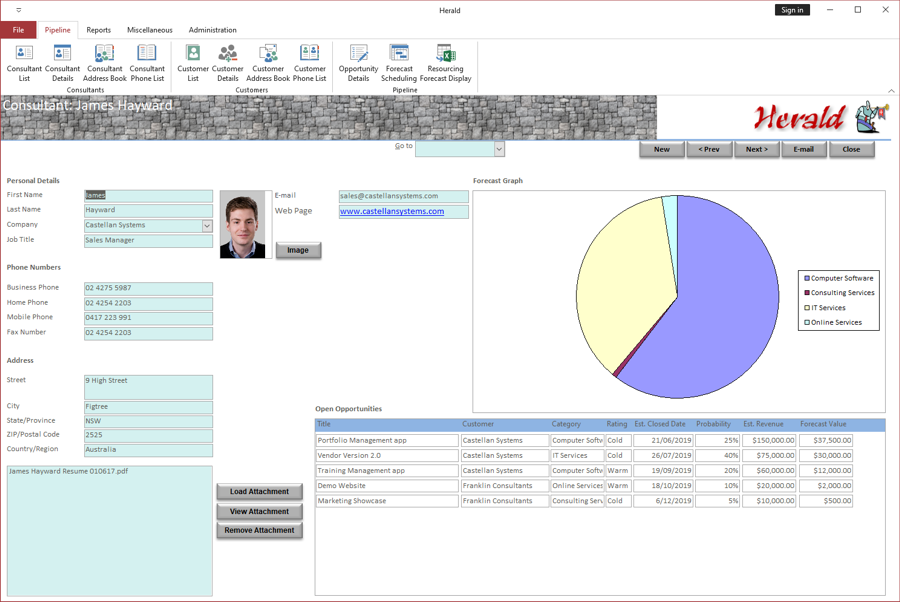Click the Home Phone field
The width and height of the screenshot is (900, 602).
(148, 303)
